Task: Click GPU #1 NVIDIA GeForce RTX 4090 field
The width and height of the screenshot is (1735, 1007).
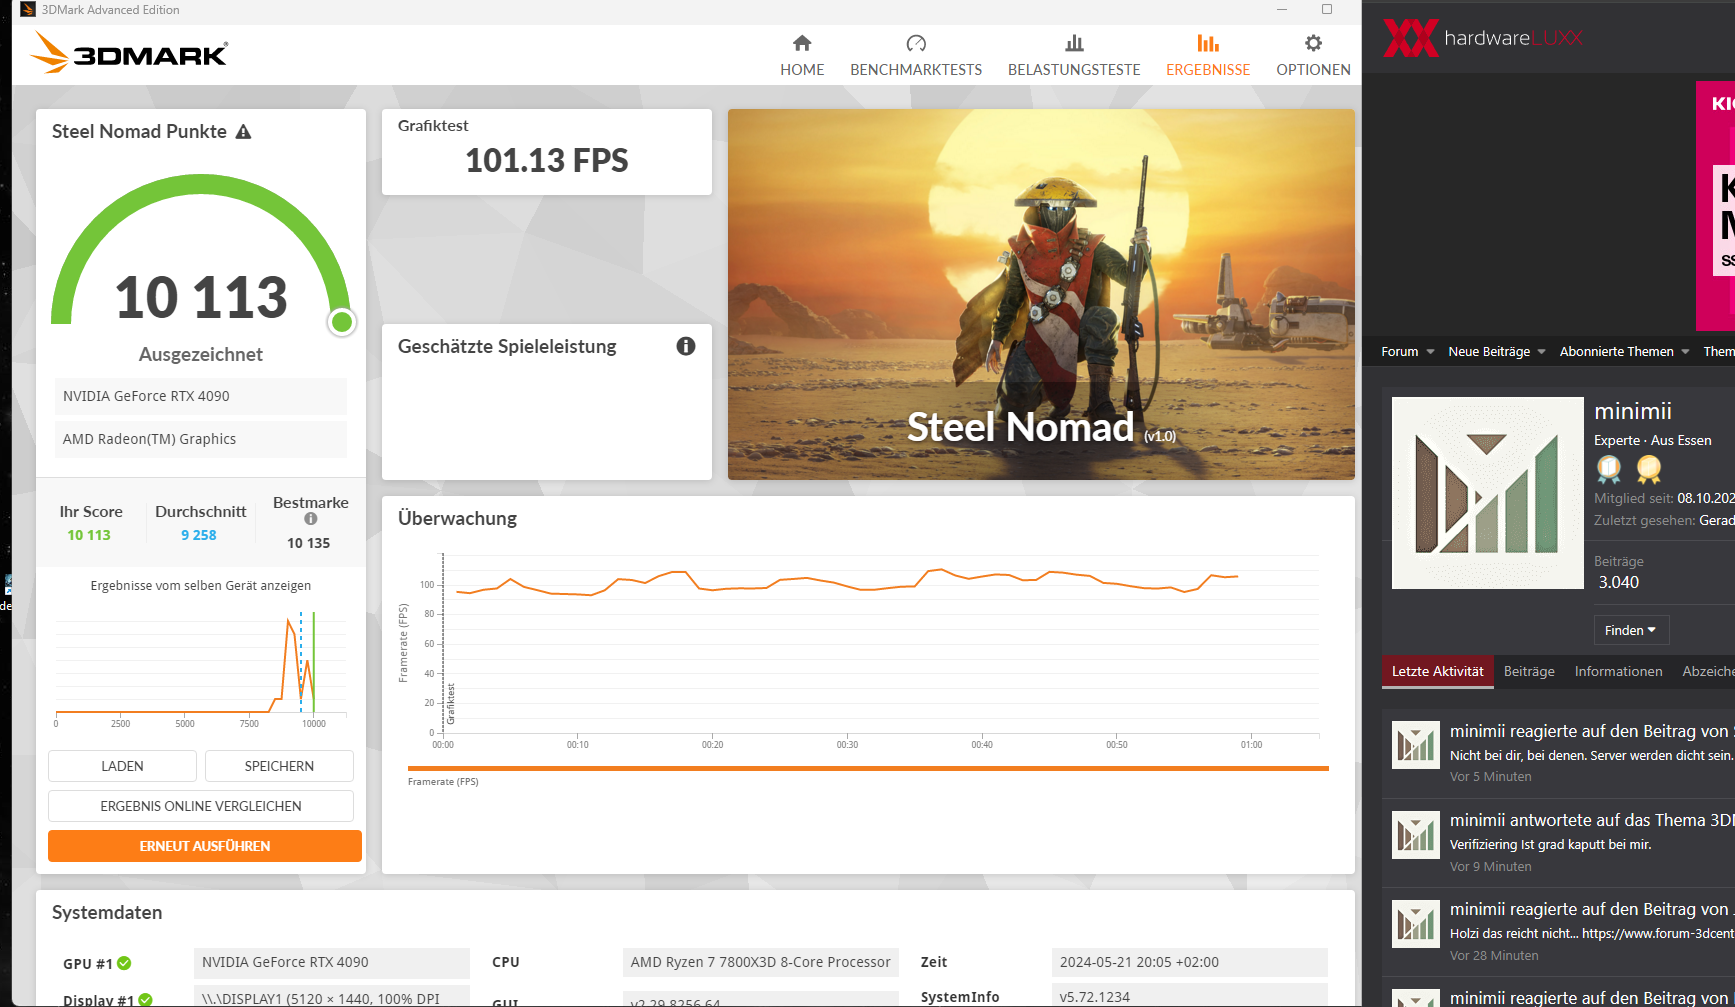Action: 331,963
